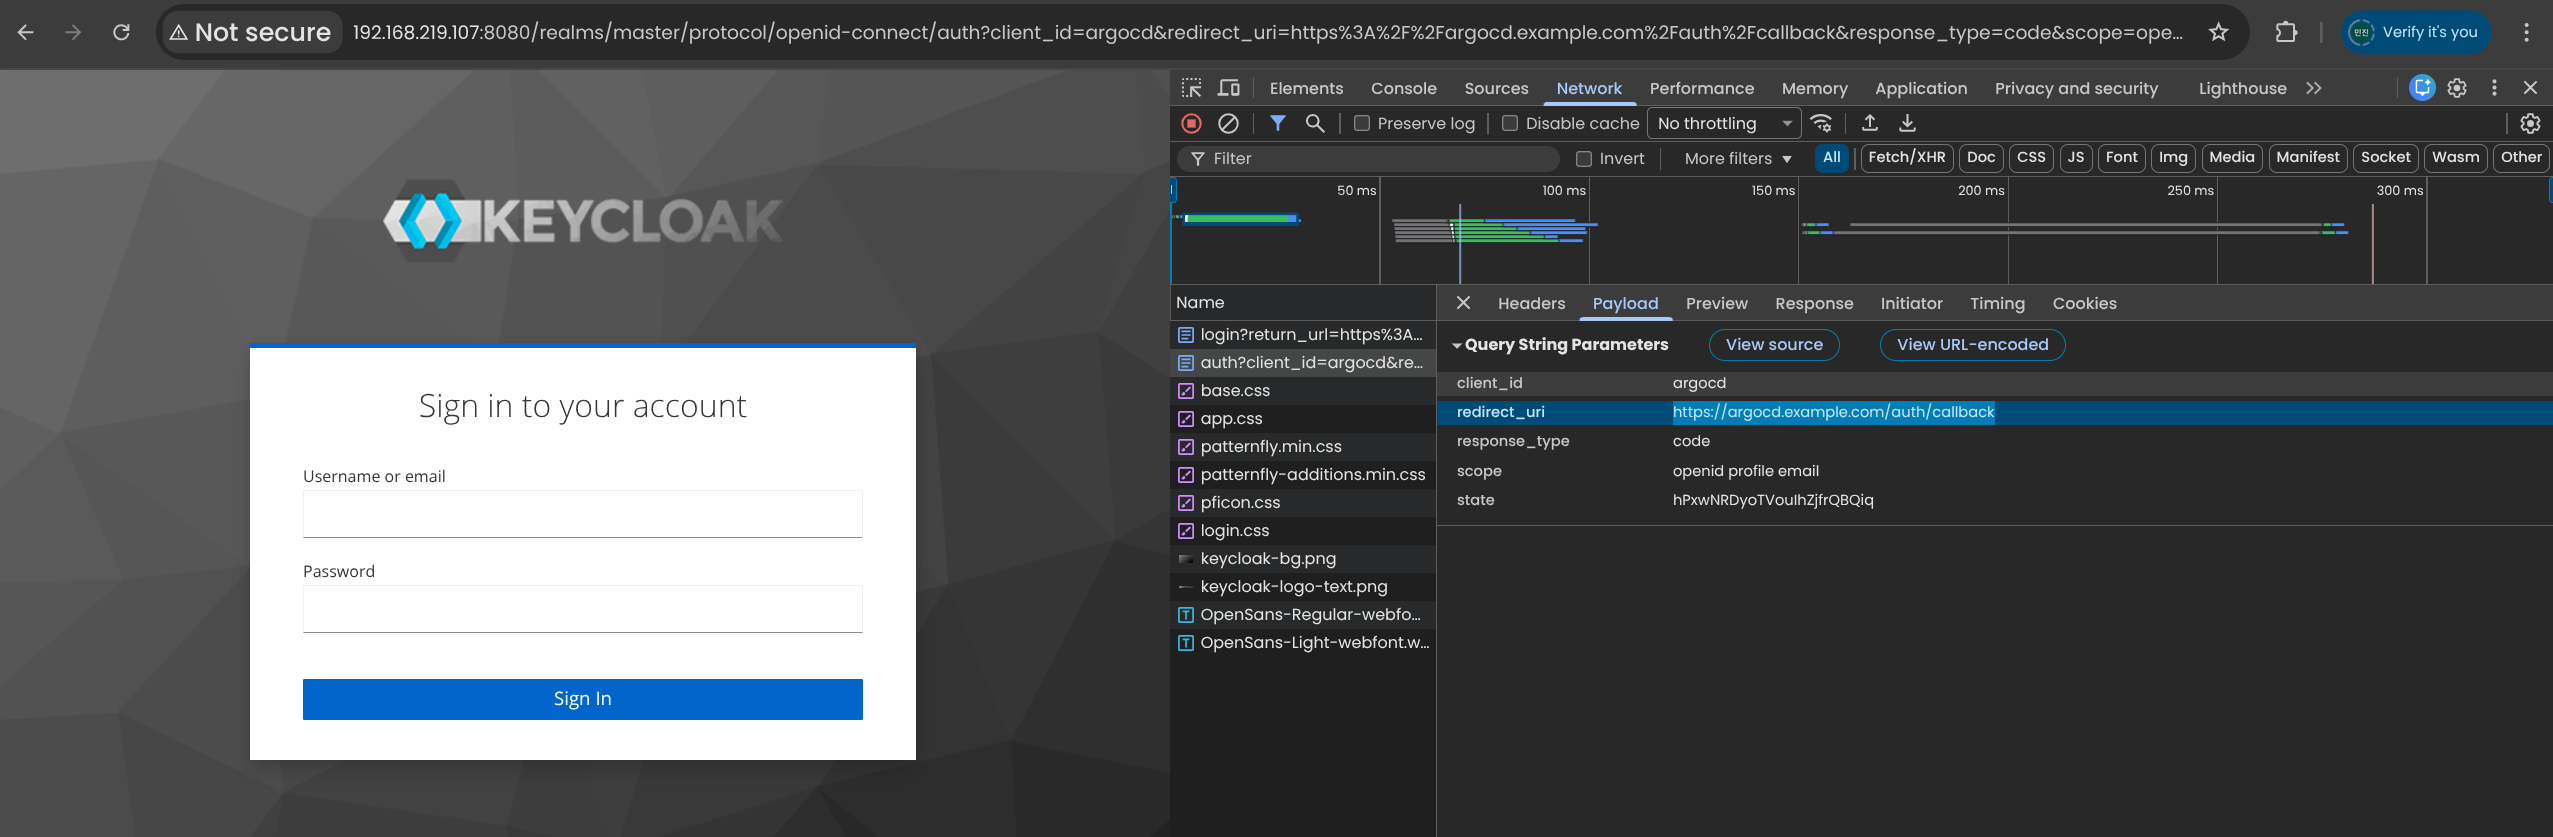The width and height of the screenshot is (2553, 837).
Task: Toggle the device toolbar icon
Action: coord(1229,88)
